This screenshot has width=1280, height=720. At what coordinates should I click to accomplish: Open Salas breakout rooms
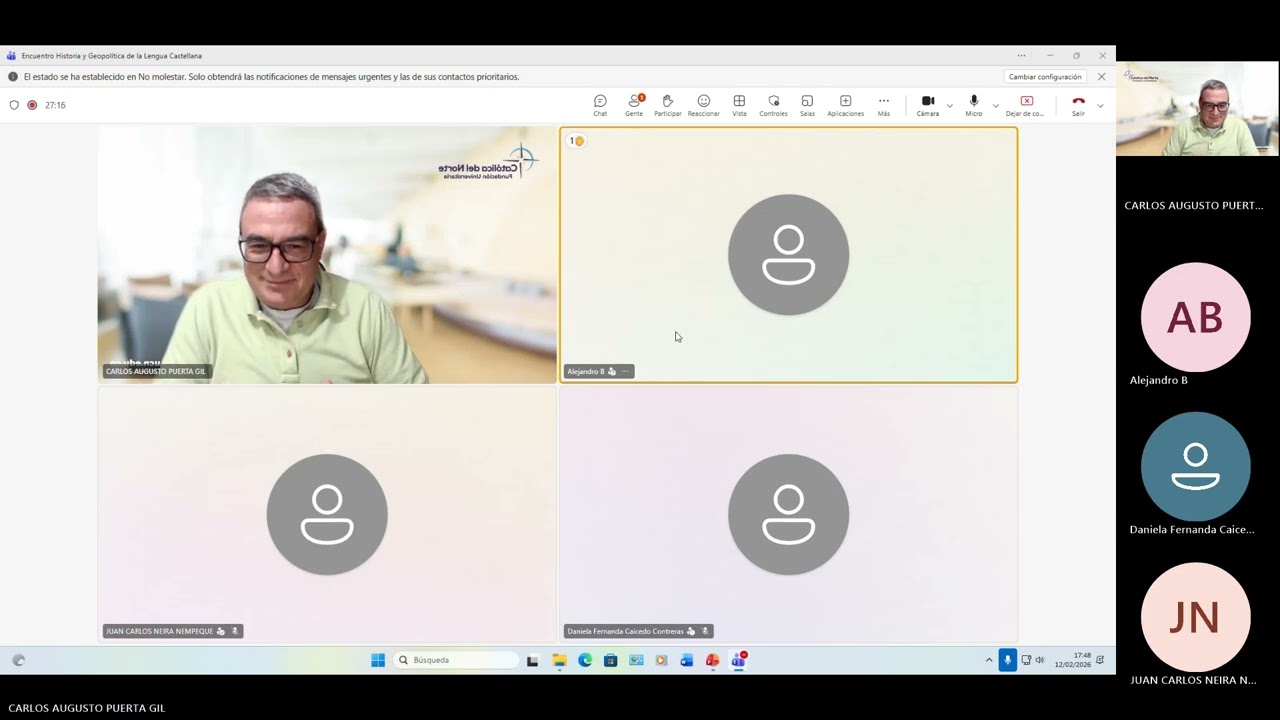[807, 105]
